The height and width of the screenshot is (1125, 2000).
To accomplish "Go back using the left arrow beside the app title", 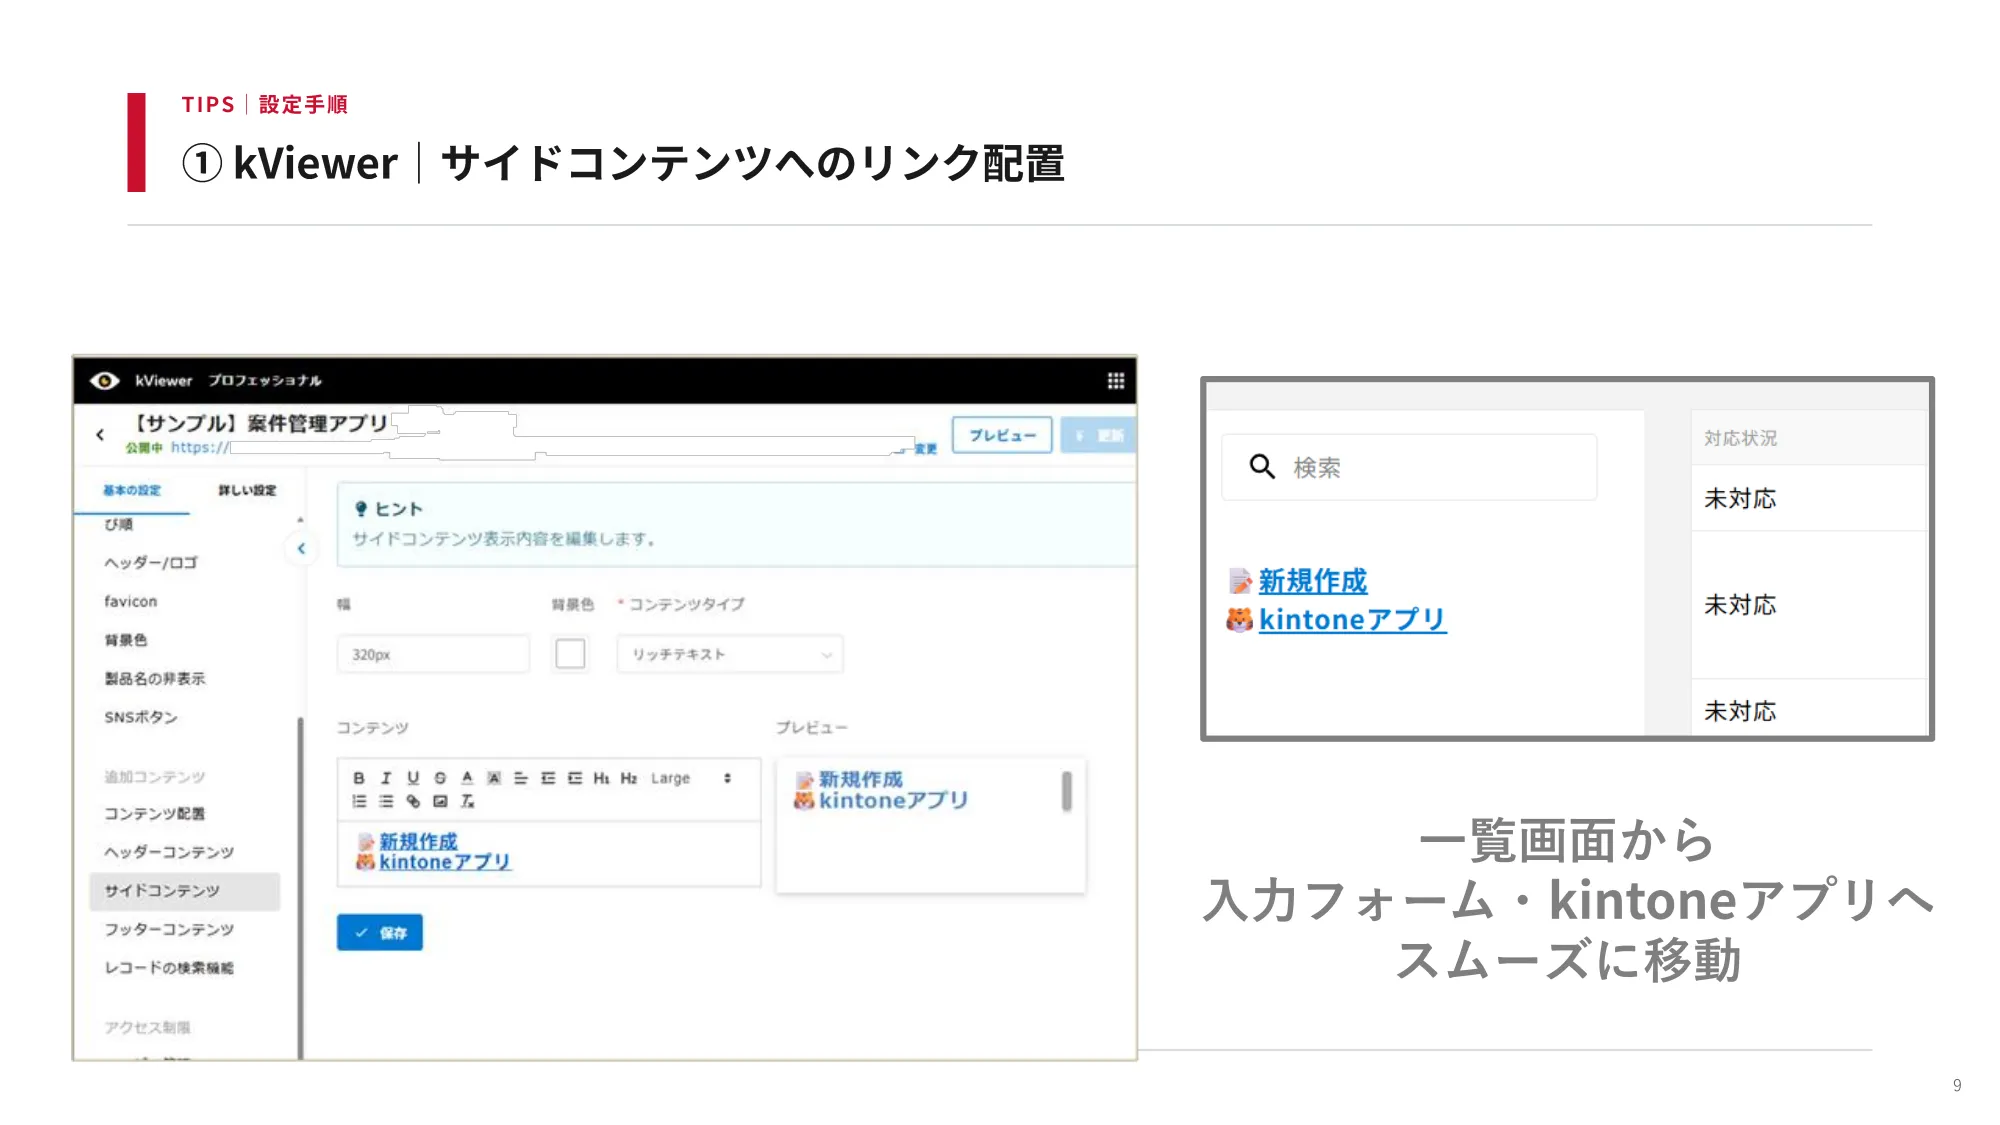I will pos(100,434).
